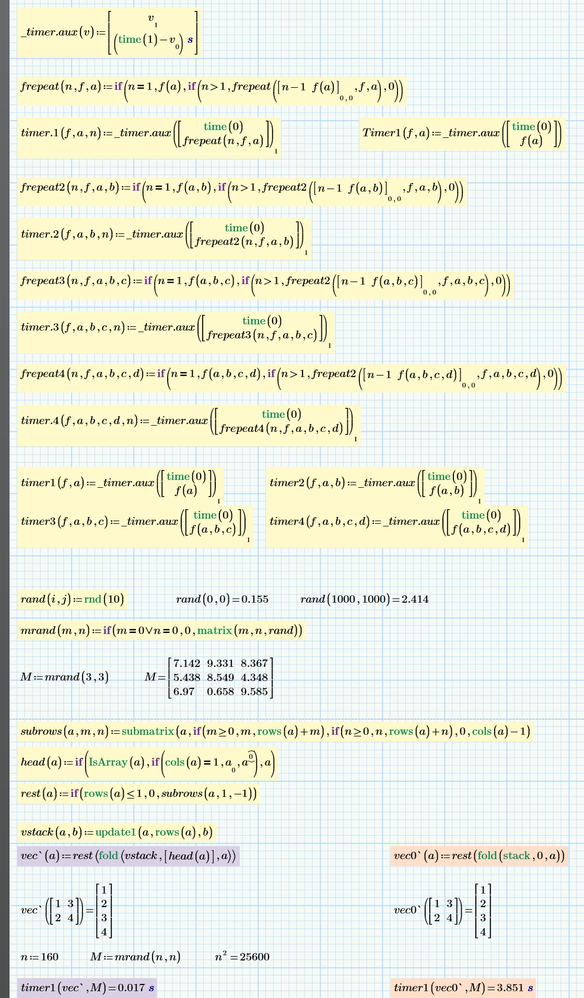Select the mrand(m,n) definition region
Image resolution: width=584 pixels, height=998 pixels.
[x=162, y=631]
